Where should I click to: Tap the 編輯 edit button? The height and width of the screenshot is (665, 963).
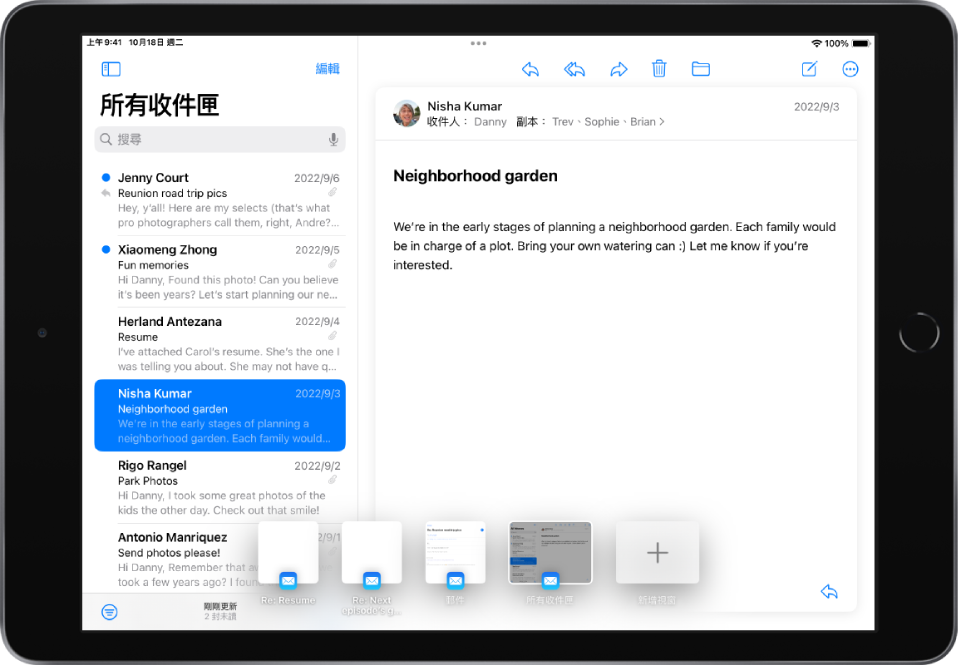tap(327, 69)
